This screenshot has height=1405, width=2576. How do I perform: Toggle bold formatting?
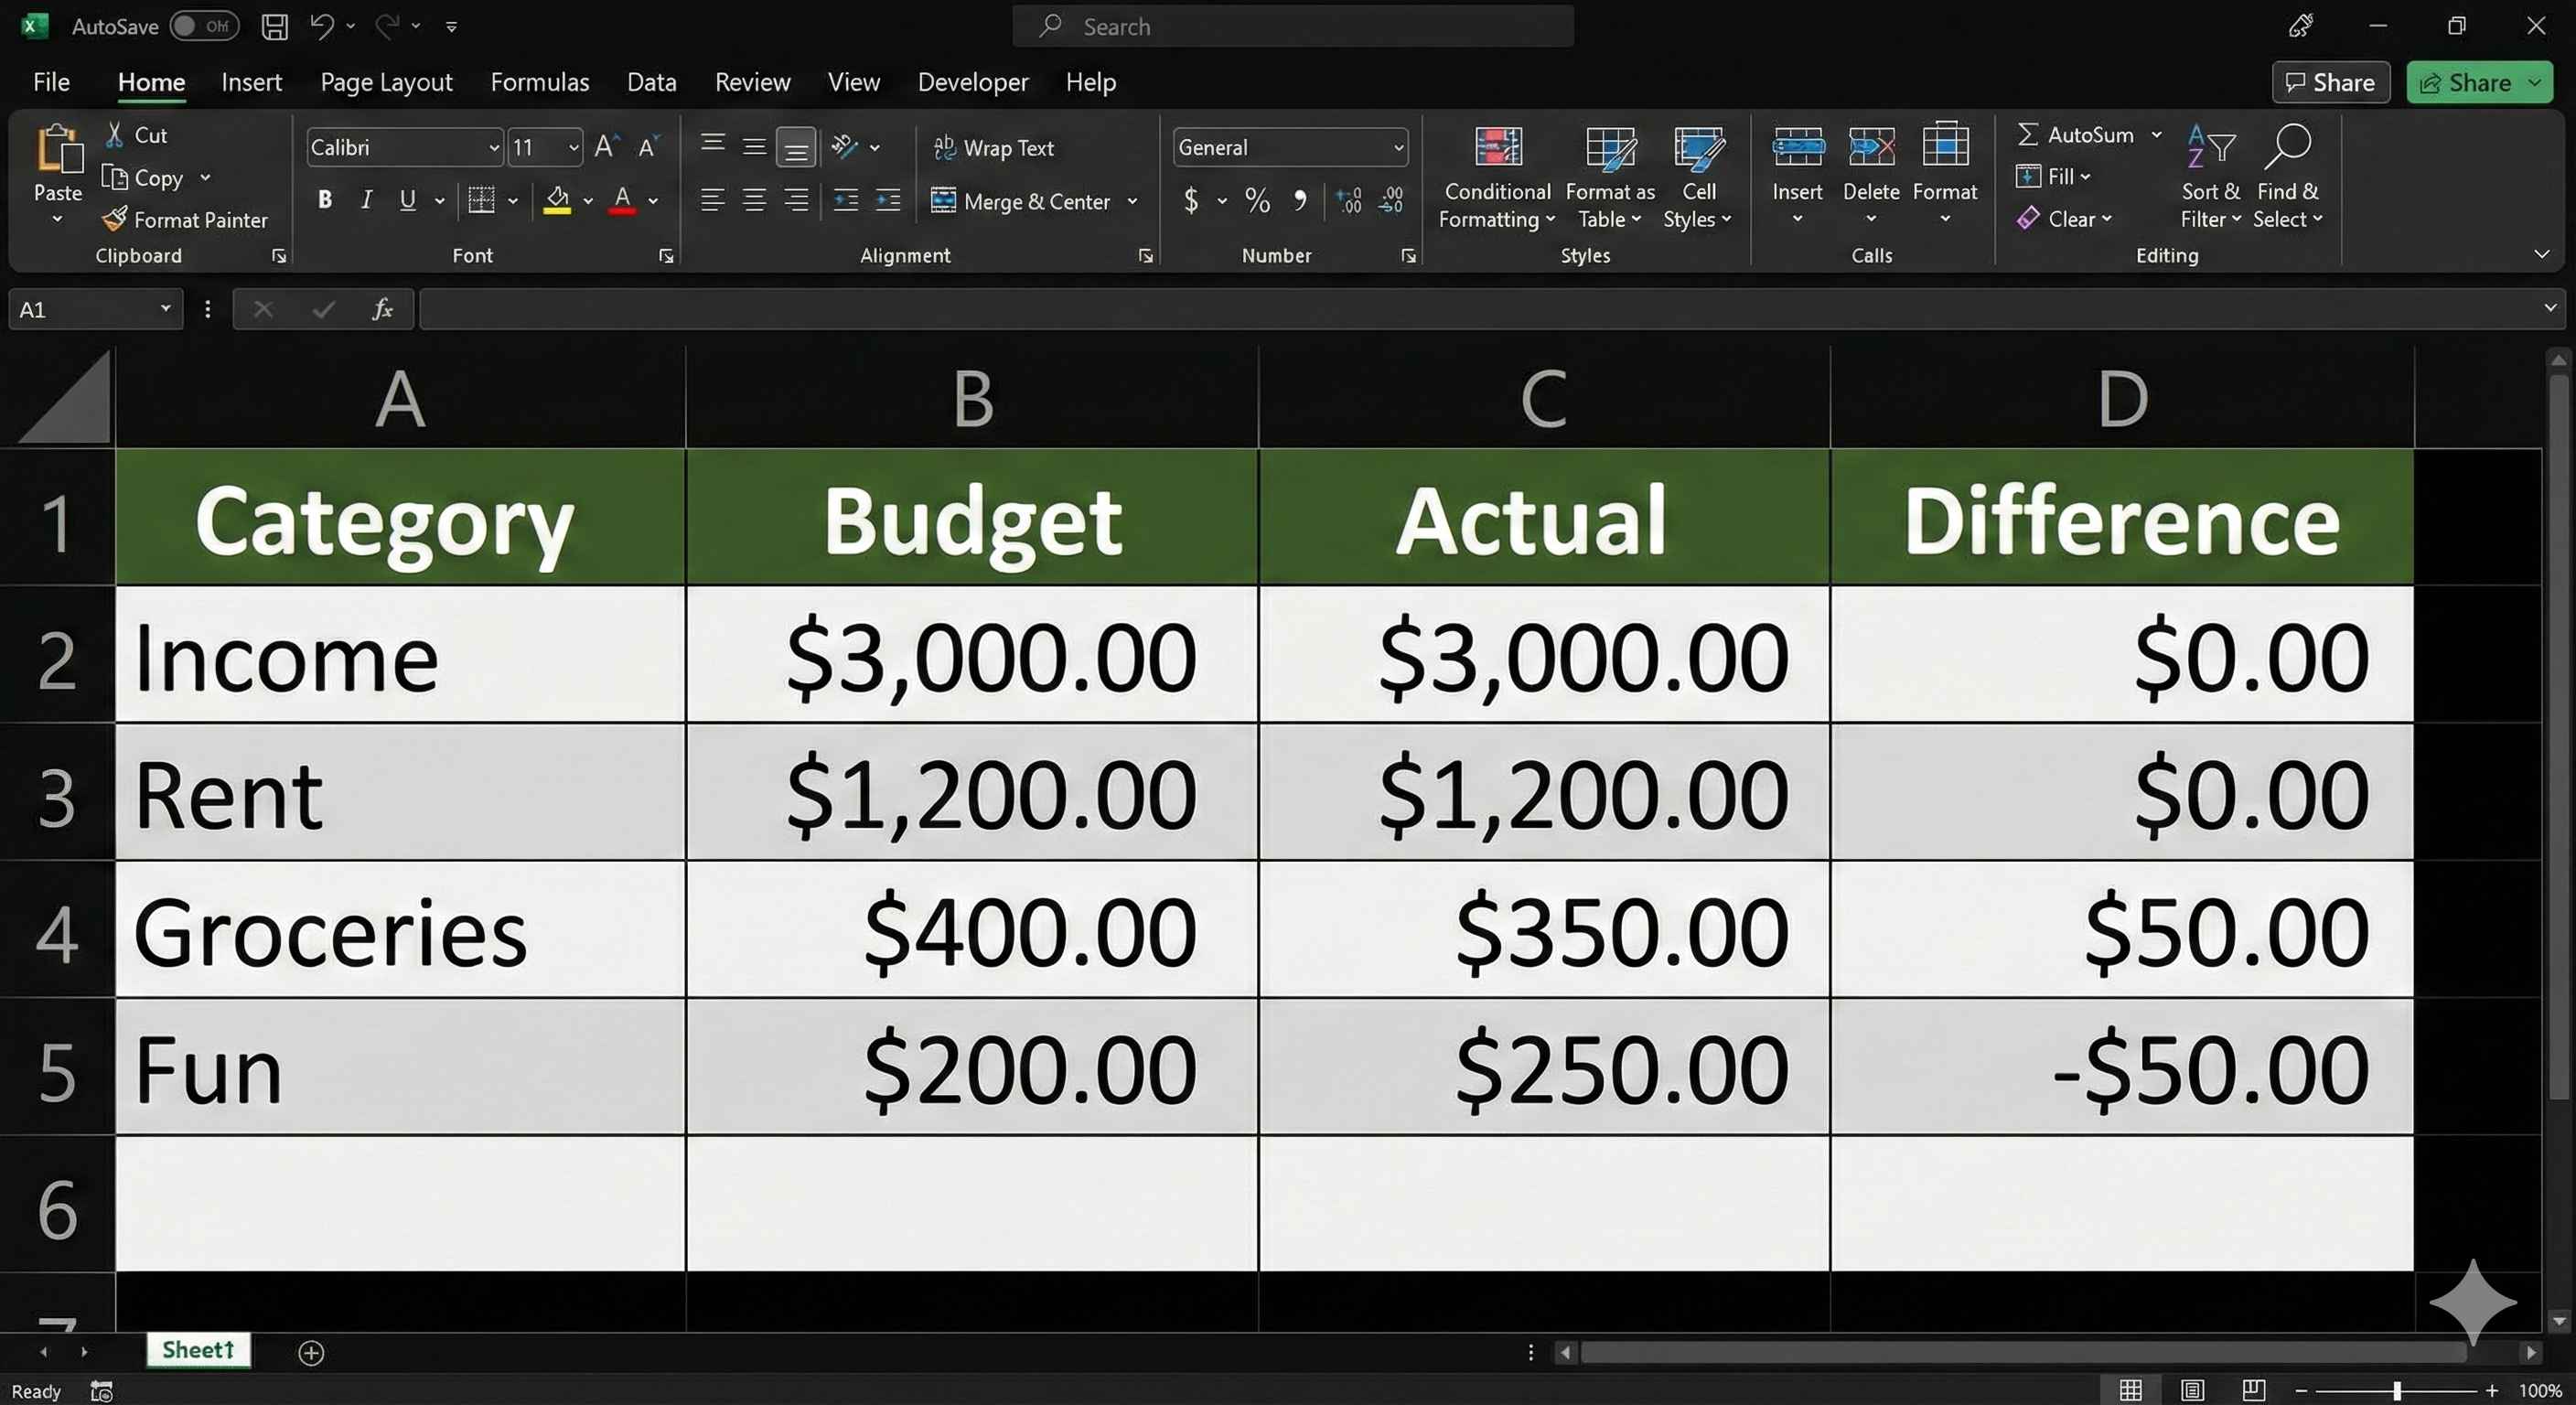click(x=324, y=200)
